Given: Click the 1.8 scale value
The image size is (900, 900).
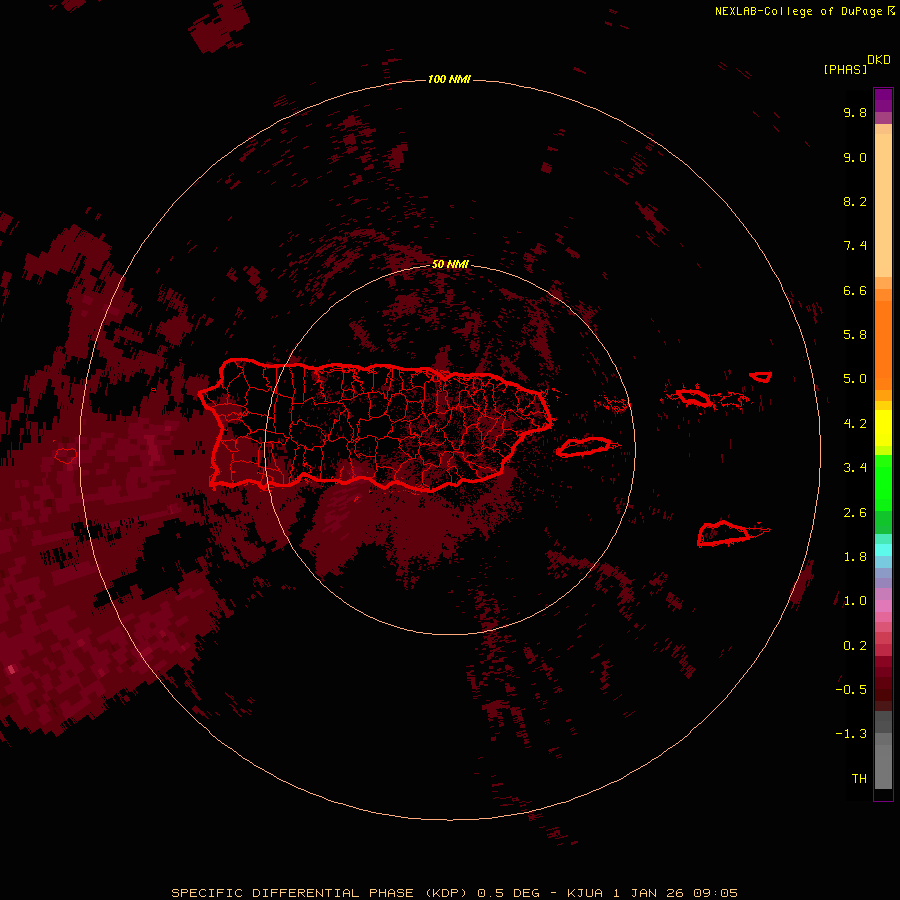Looking at the screenshot, I should [855, 557].
